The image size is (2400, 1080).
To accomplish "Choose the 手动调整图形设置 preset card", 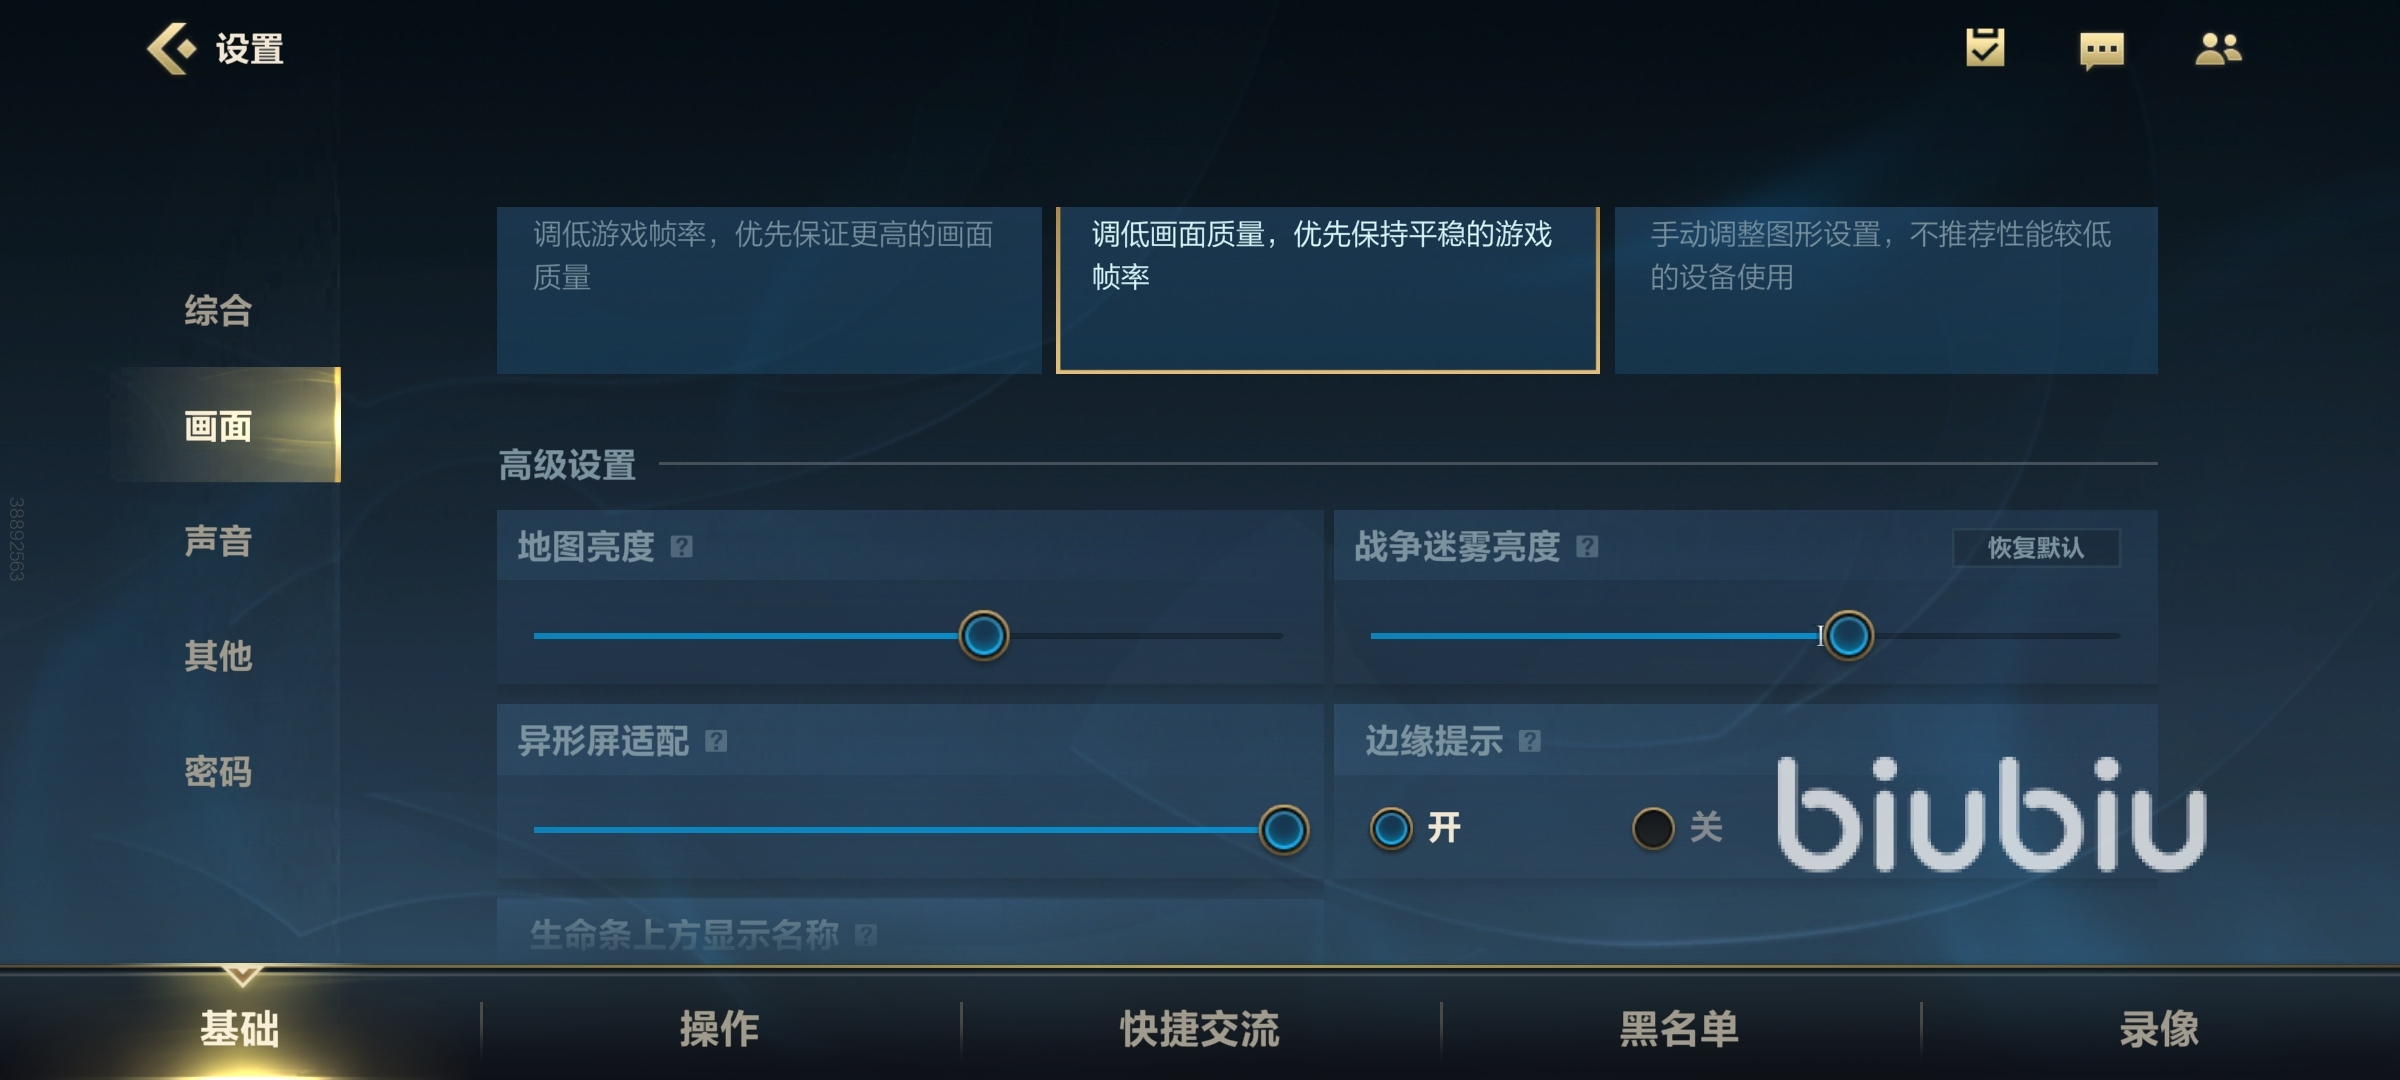I will (x=1886, y=290).
